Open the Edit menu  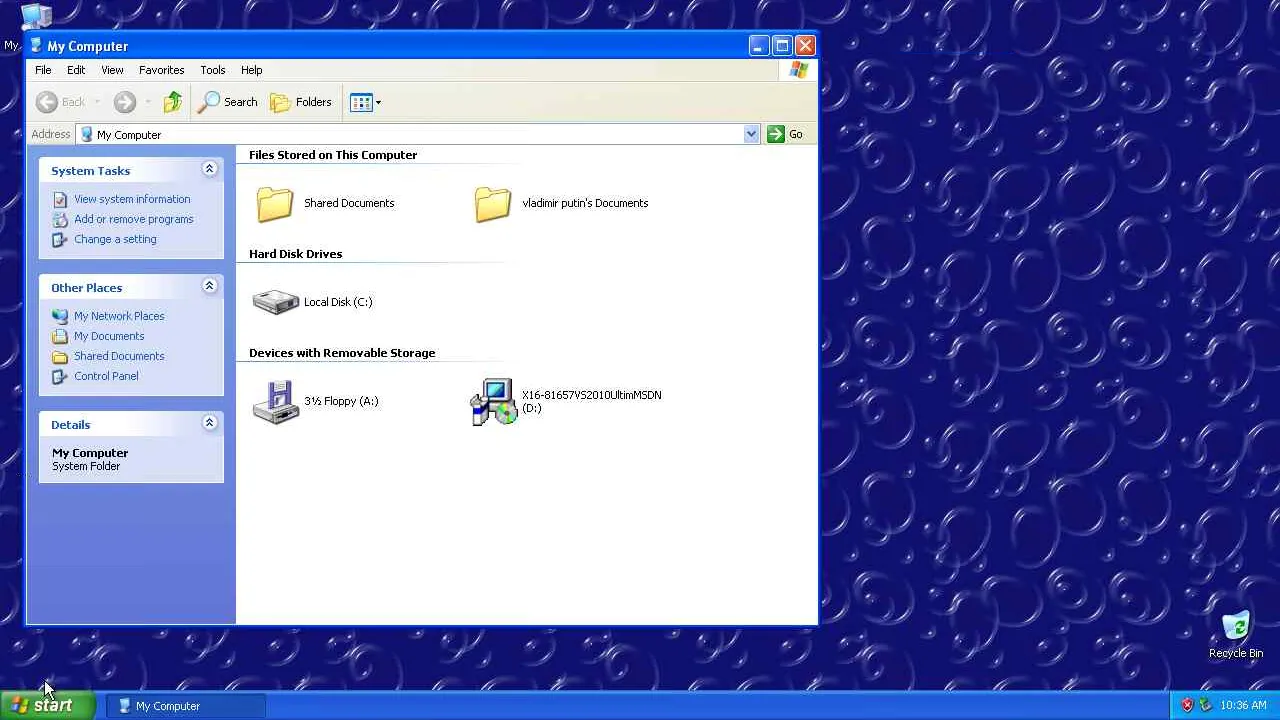point(76,70)
